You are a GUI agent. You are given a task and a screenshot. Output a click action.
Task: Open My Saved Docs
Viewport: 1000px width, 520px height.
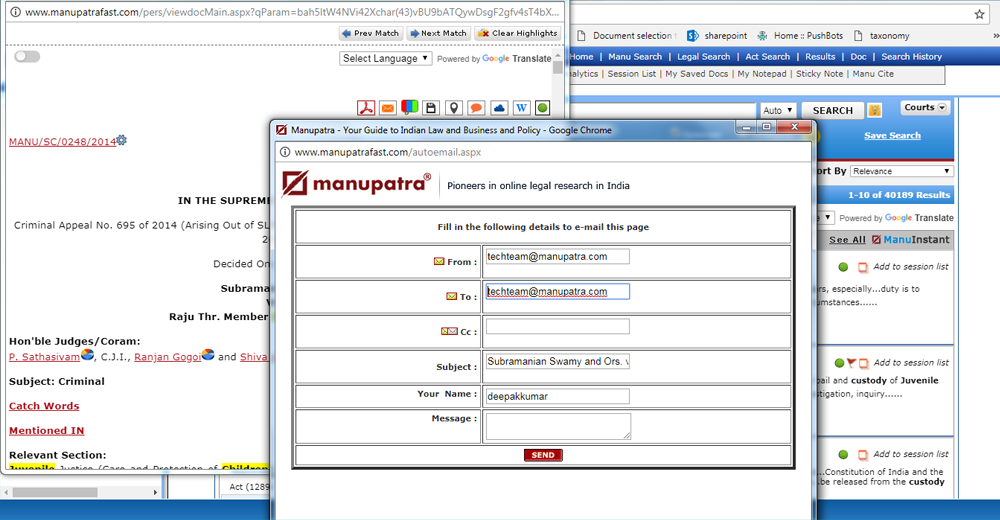696,73
